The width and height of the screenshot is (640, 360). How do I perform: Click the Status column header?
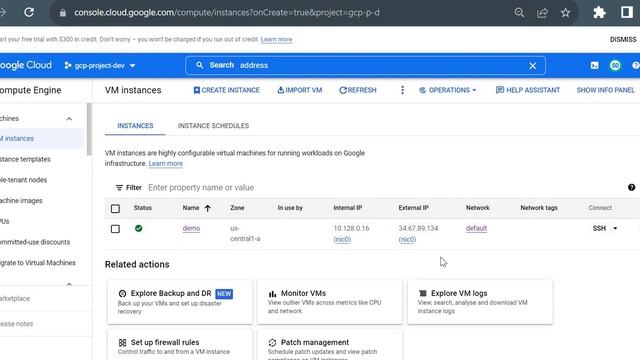pos(142,208)
